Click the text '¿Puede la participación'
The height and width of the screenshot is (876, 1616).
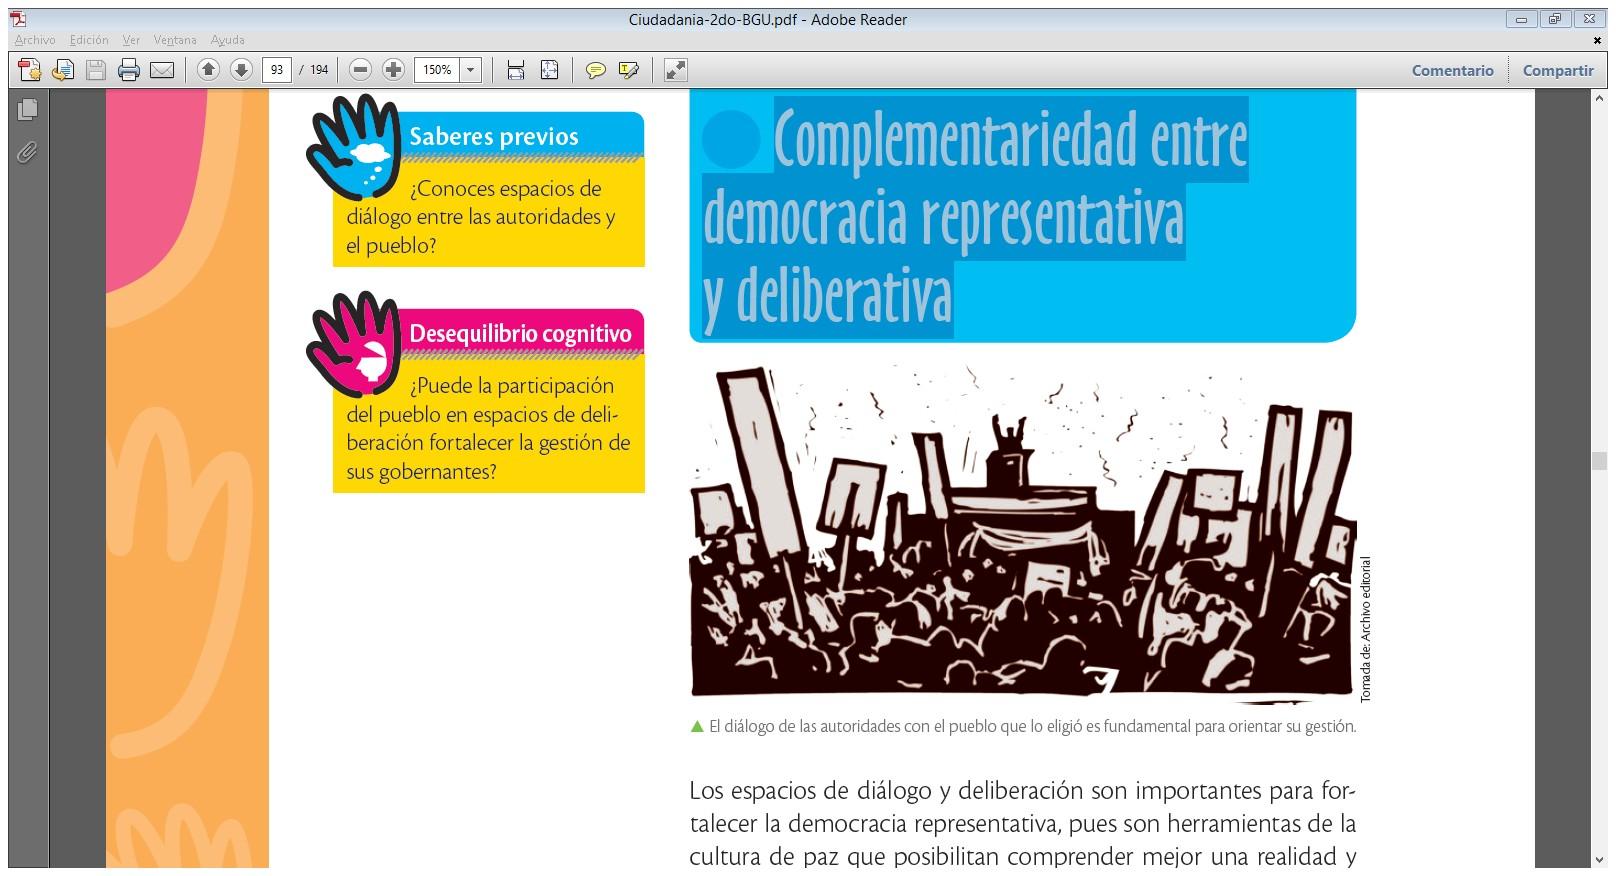coord(512,386)
